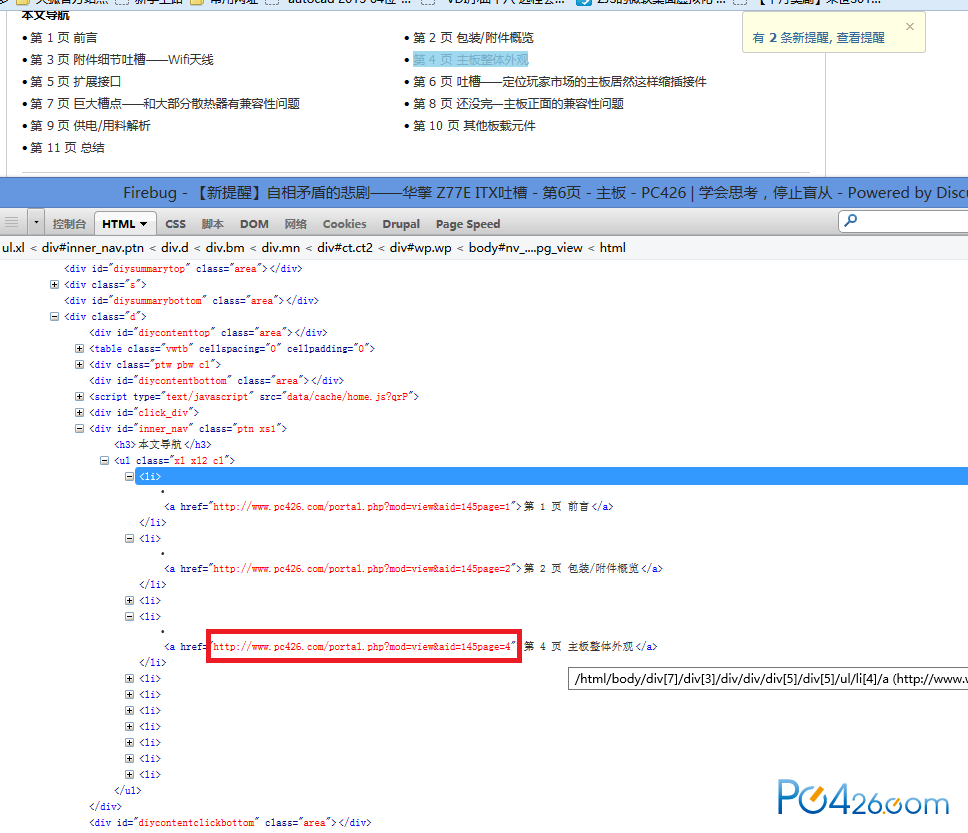Select html at the breadcrumb end
The height and width of the screenshot is (833, 968).
pos(612,248)
